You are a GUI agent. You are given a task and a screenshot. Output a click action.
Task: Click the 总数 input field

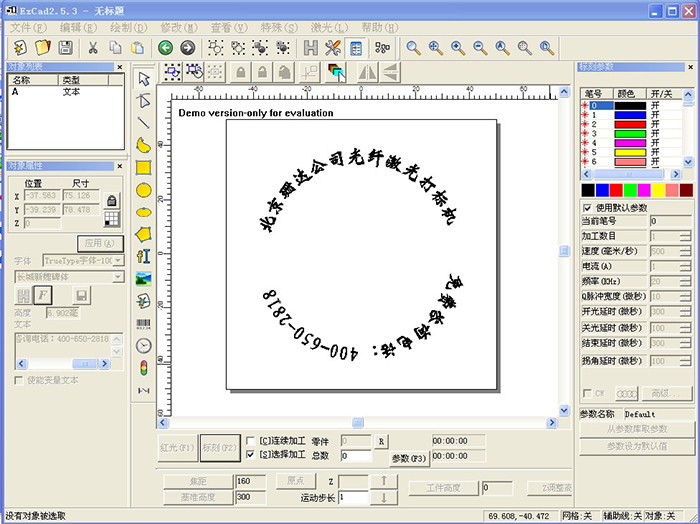point(356,456)
